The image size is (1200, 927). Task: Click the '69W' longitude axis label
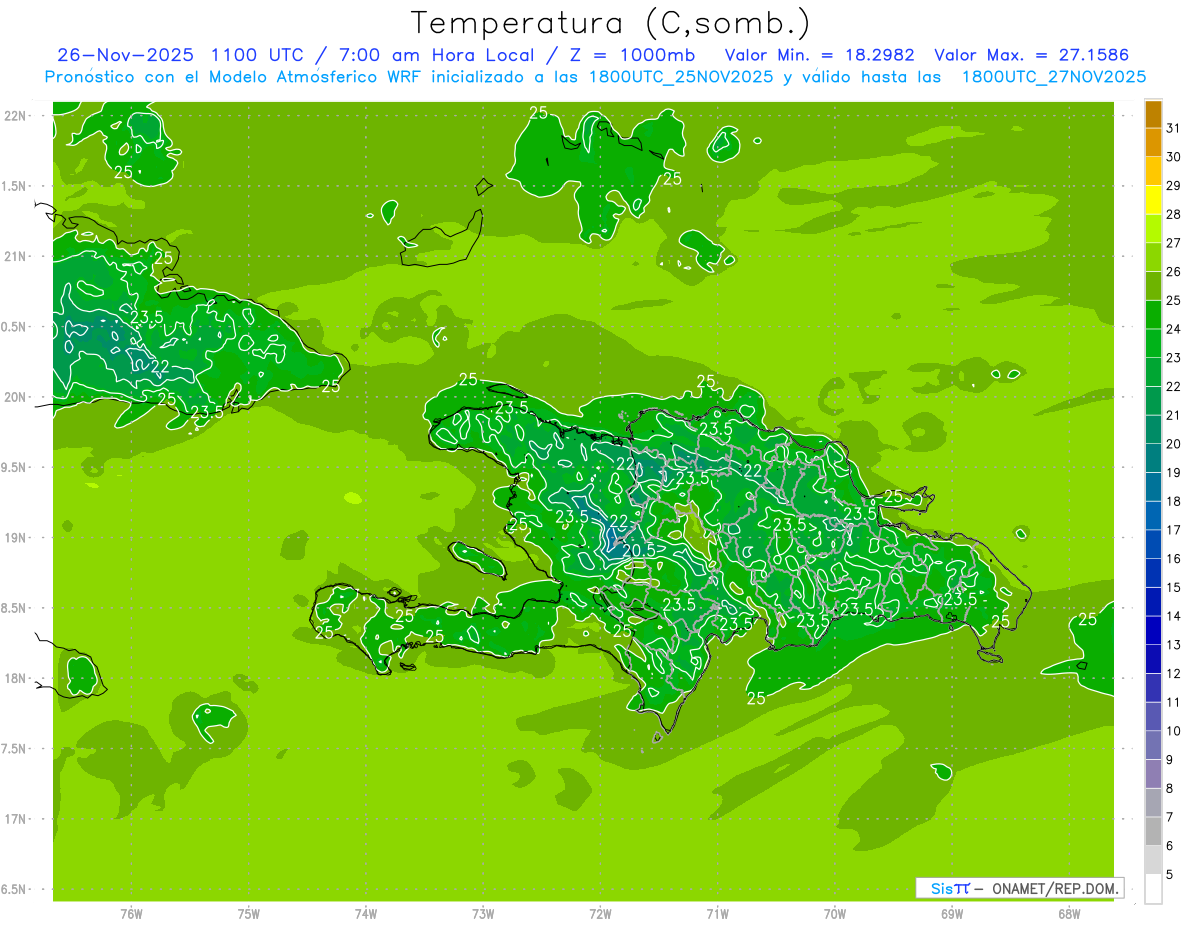click(952, 914)
